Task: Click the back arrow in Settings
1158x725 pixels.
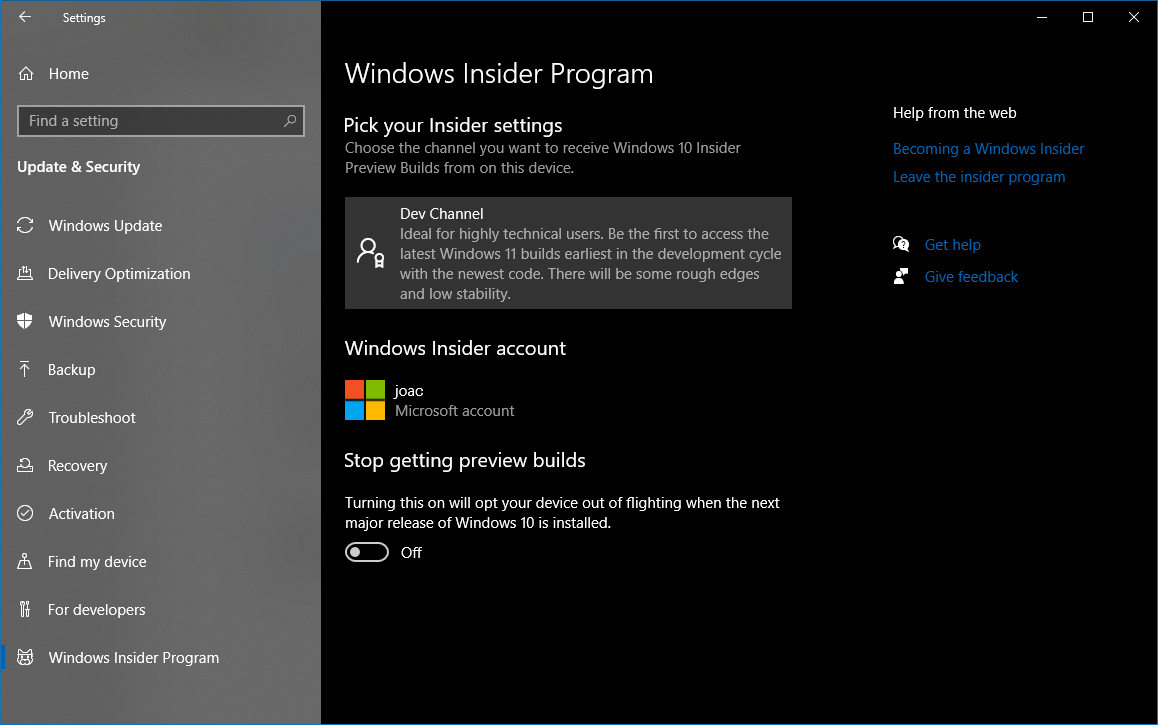Action: [25, 17]
